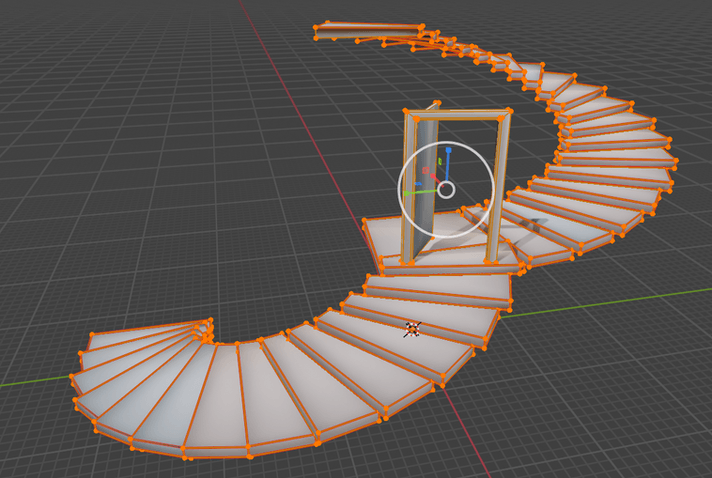The image size is (712, 478).
Task: Click the top-left corner vertex of door frame
Action: pyautogui.click(x=404, y=111)
